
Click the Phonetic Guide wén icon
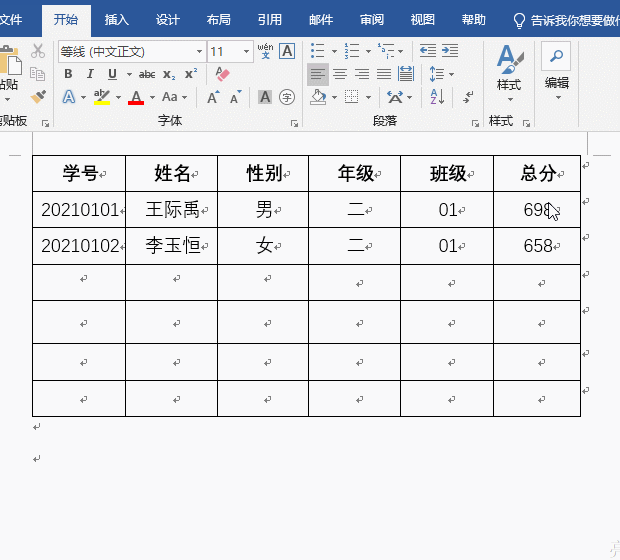(265, 51)
